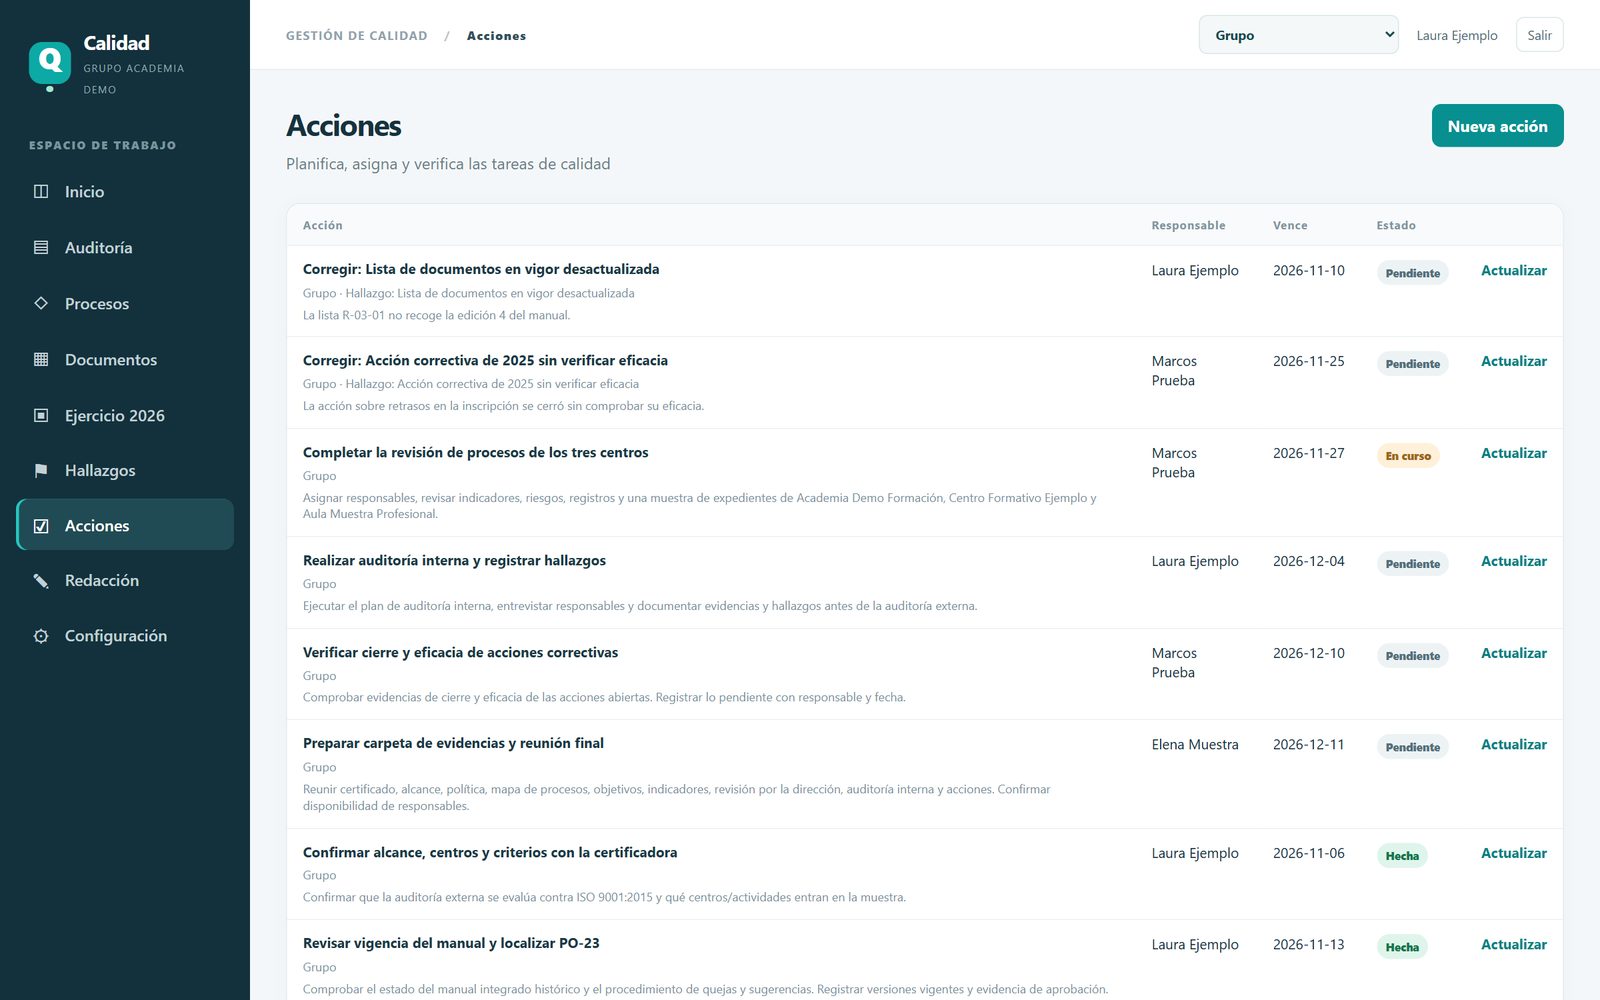Click the Nueva acción button

point(1497,126)
